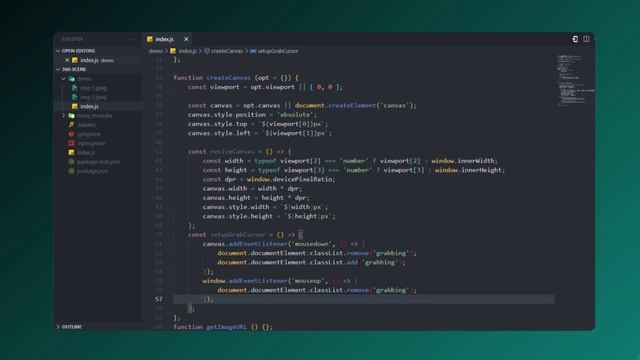
Task: Open Explorer more actions ellipsis
Action: point(132,39)
